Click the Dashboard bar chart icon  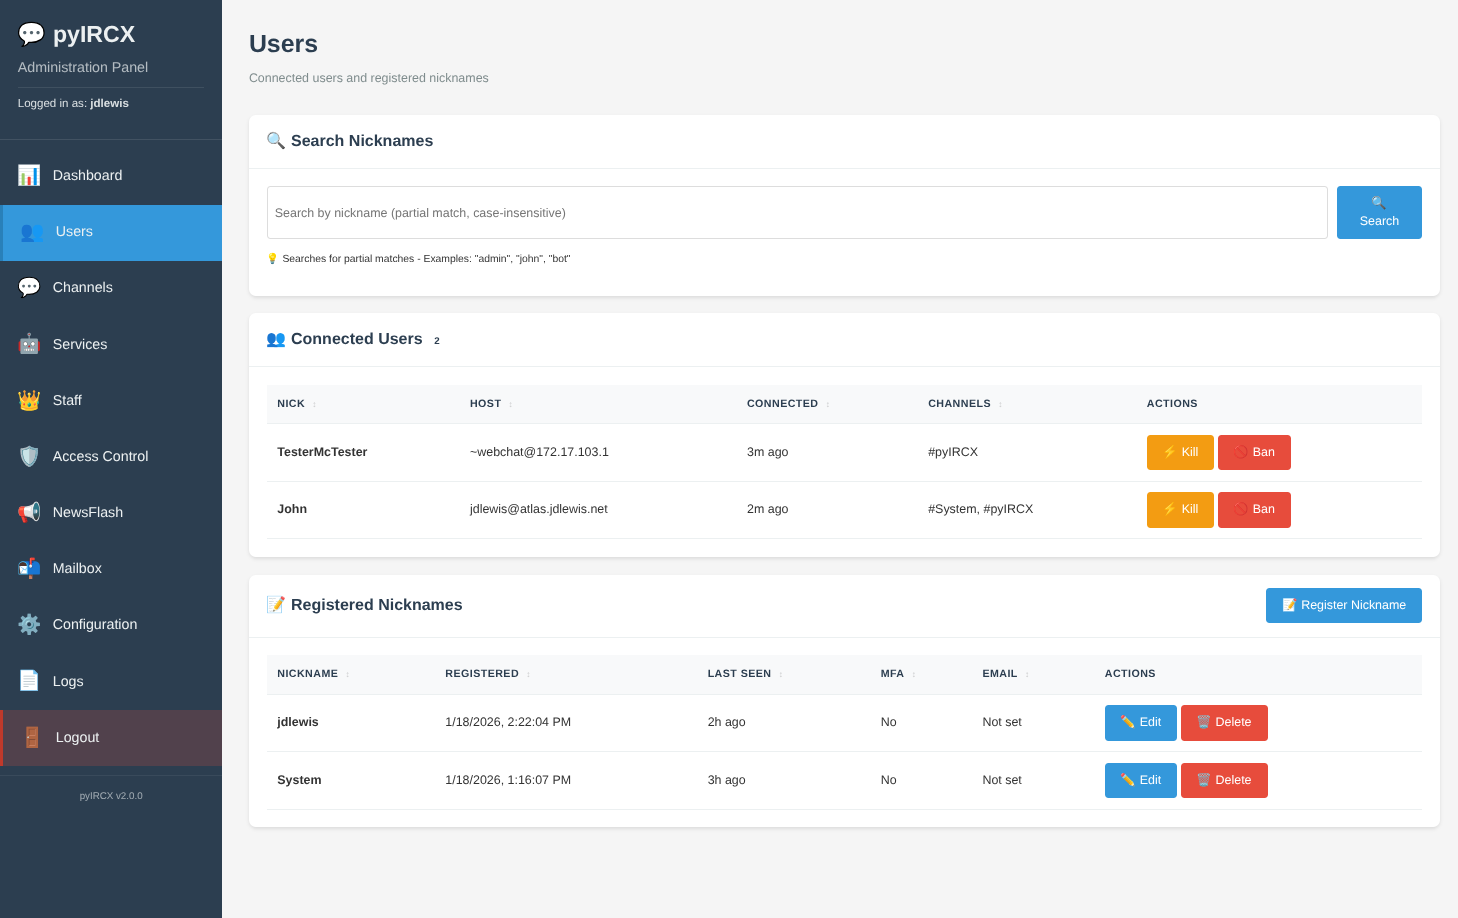coord(28,174)
